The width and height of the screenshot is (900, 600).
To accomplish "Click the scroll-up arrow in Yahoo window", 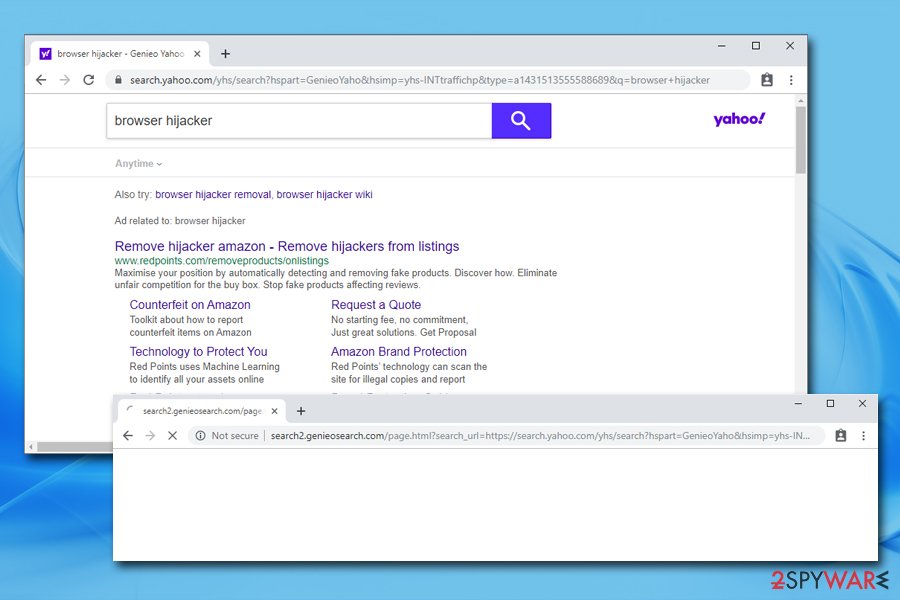I will coord(800,101).
